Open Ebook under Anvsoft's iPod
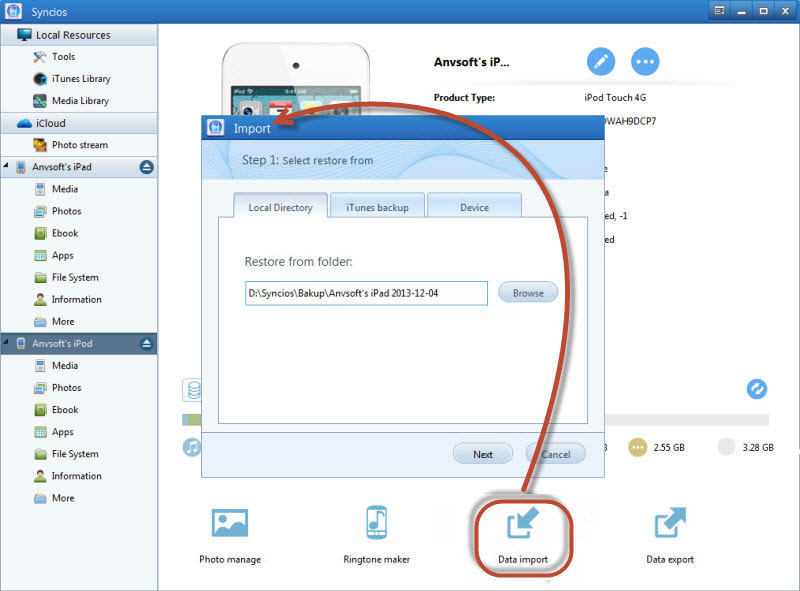The height and width of the screenshot is (591, 800). click(x=56, y=410)
